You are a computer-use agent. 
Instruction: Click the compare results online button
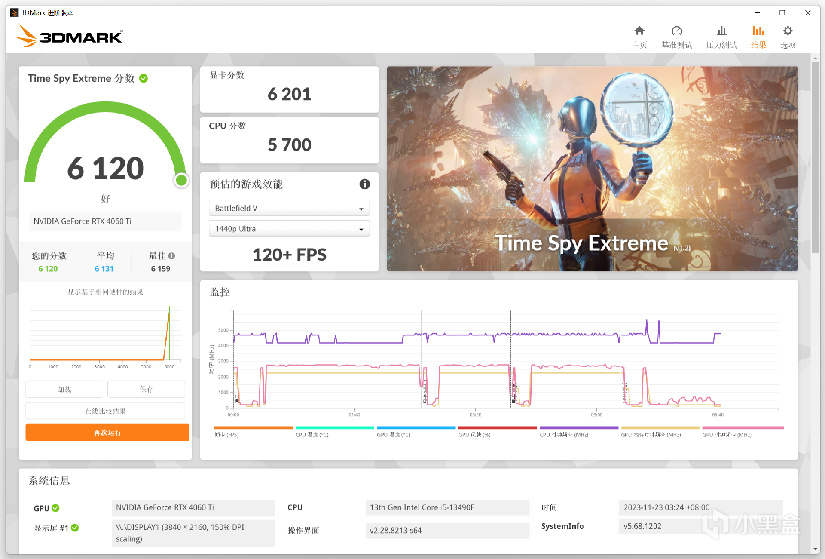(x=105, y=411)
